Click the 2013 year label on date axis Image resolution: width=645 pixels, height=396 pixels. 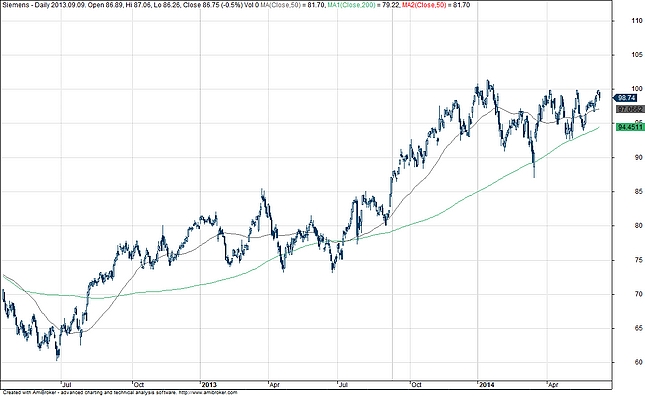209,385
